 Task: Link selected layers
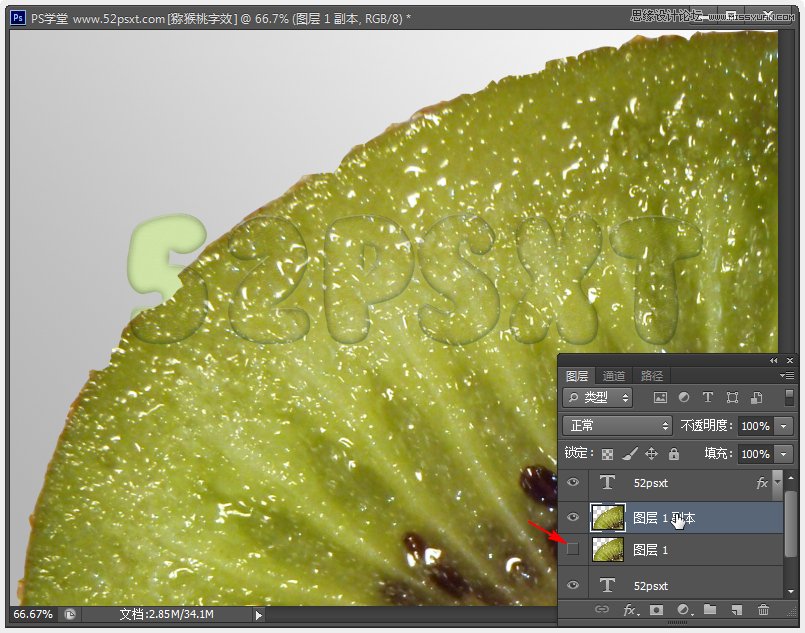(604, 609)
